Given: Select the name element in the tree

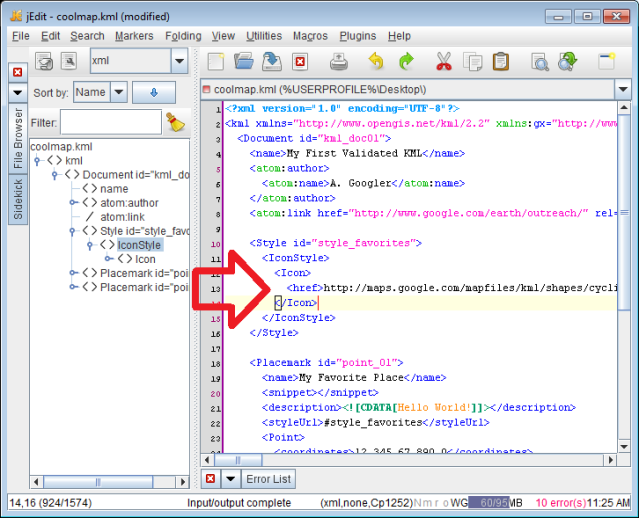Looking at the screenshot, I should tap(114, 189).
